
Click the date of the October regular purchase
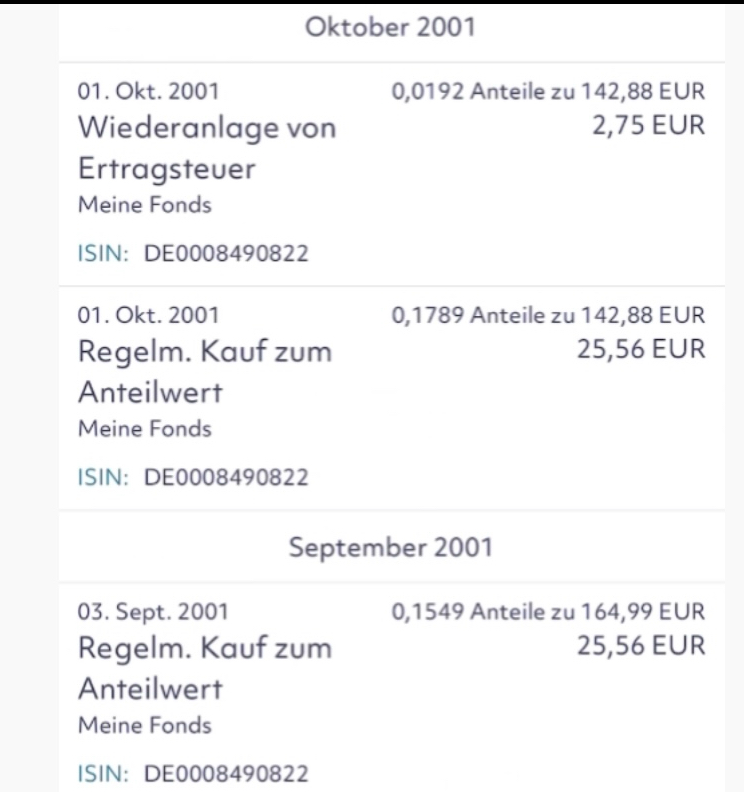148,317
